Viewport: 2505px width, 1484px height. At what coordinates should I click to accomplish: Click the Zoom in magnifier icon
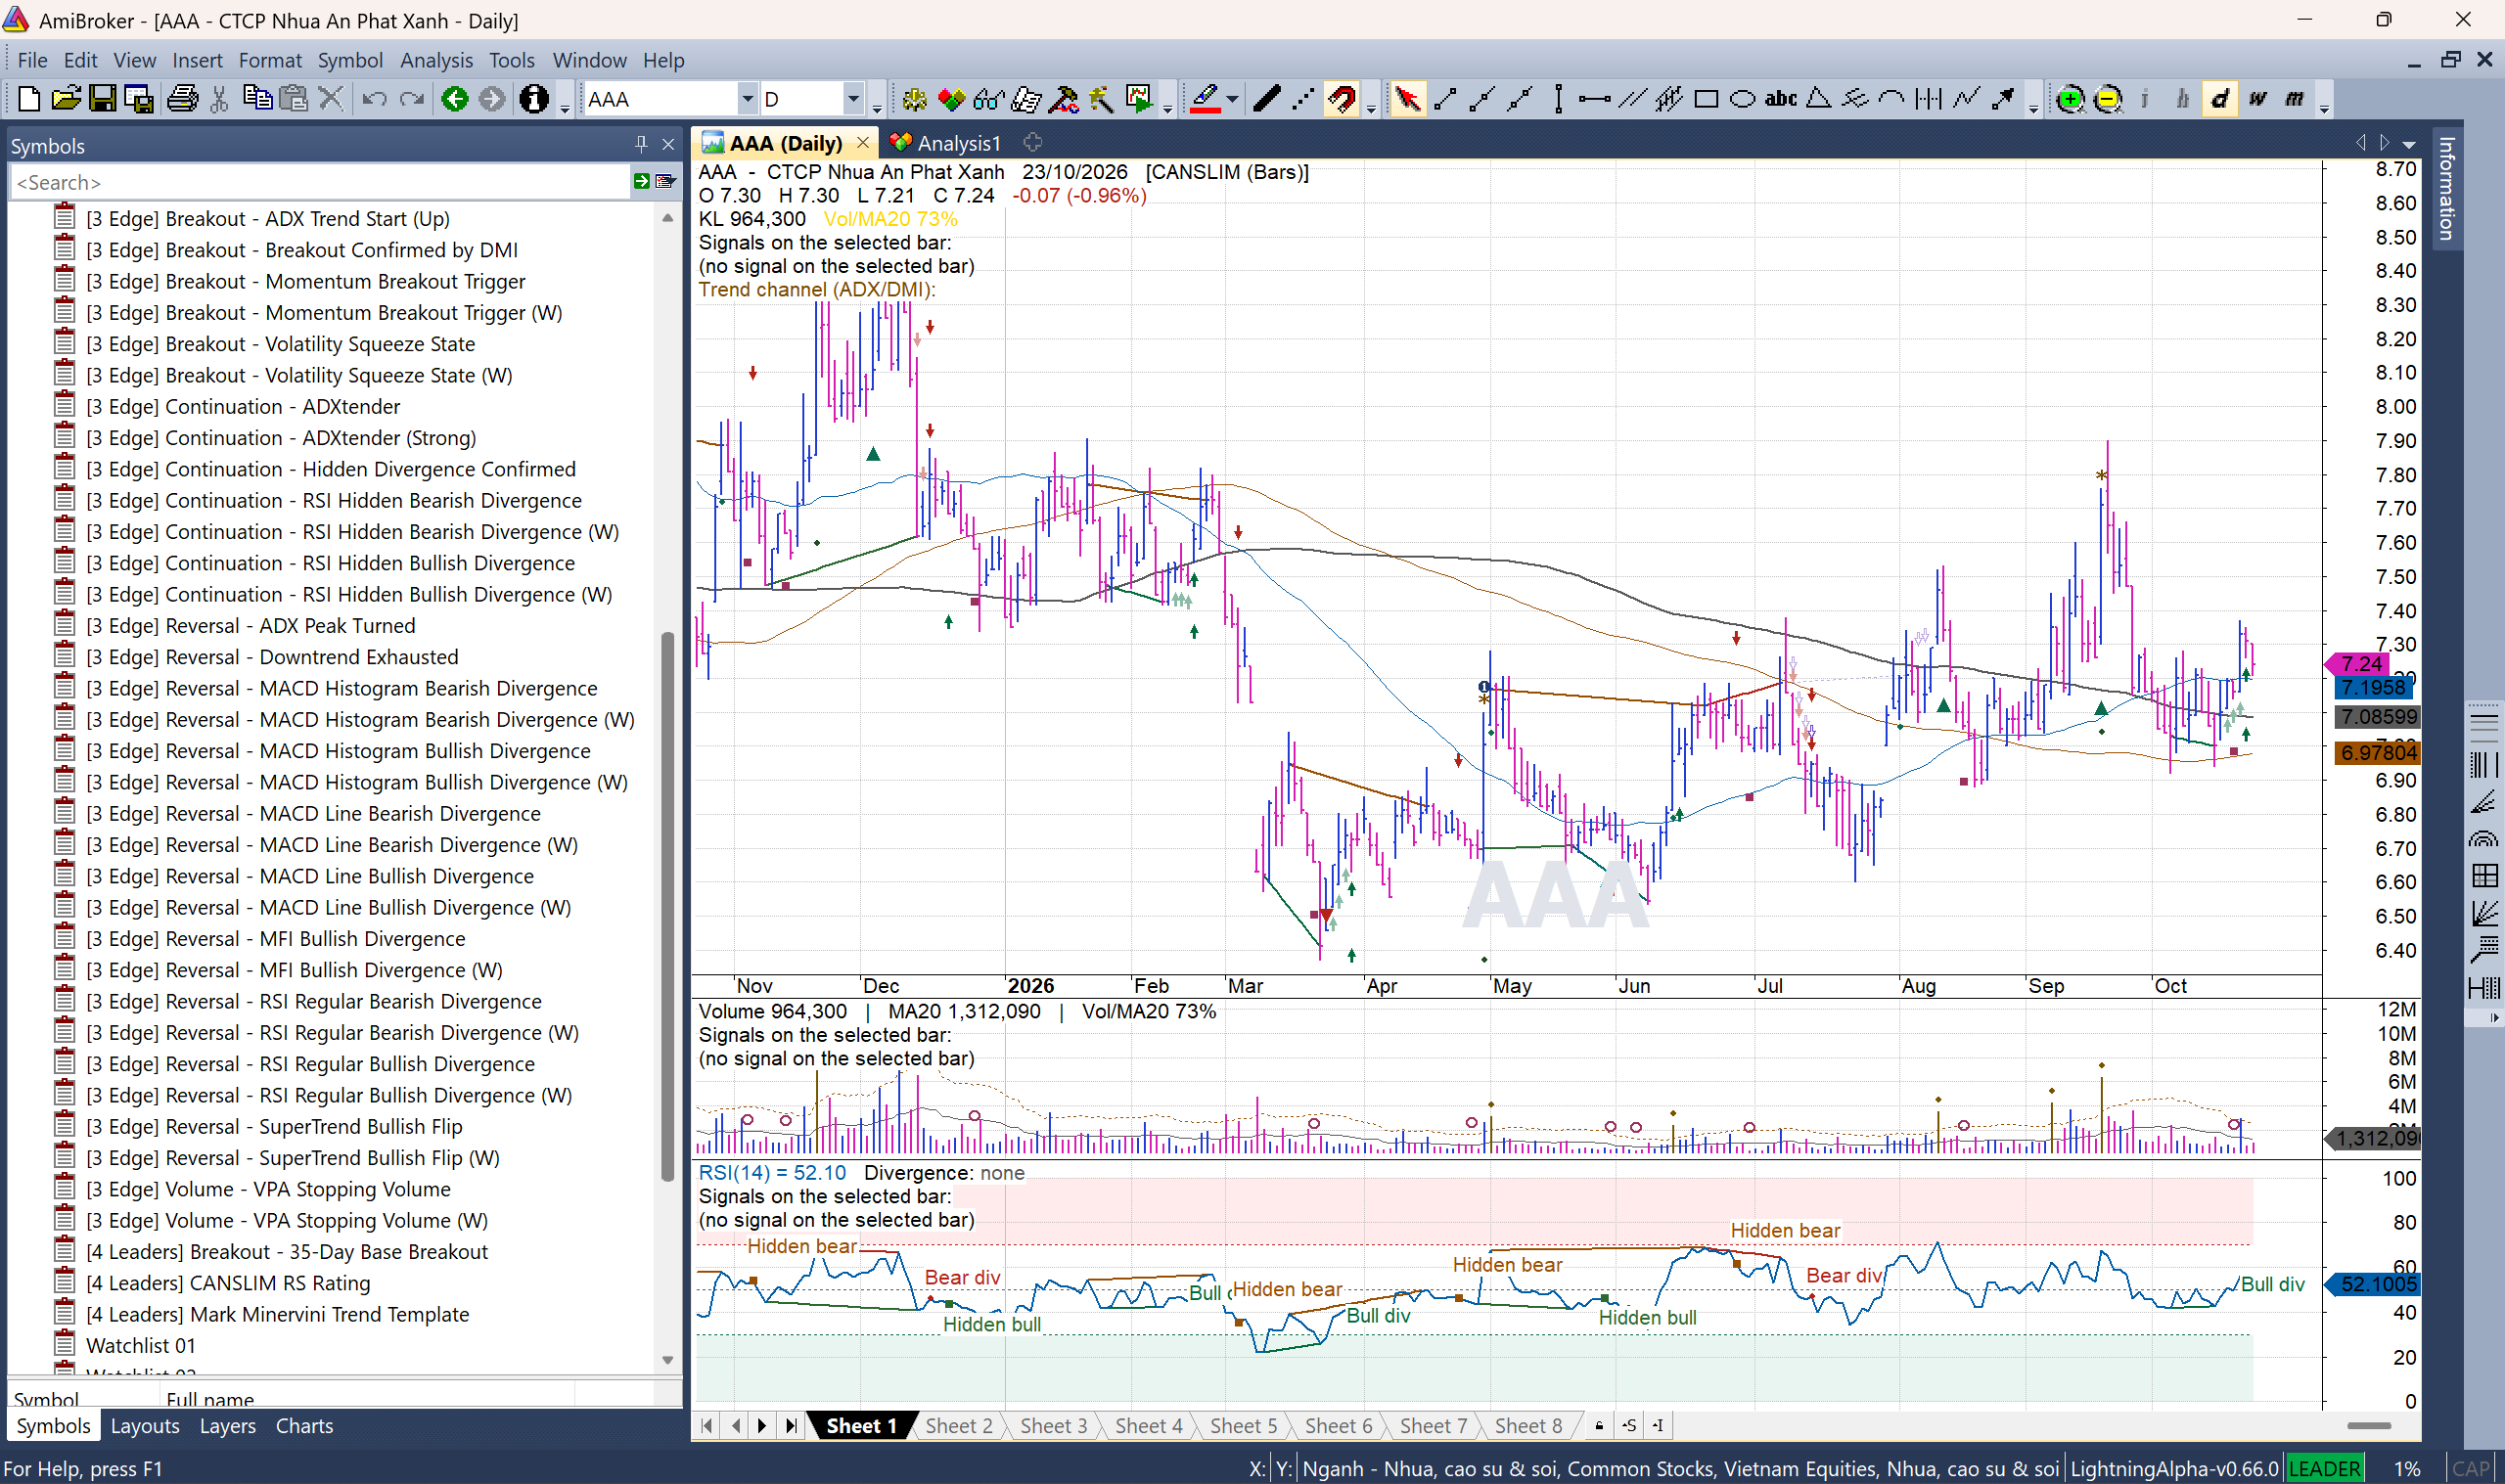coord(2070,99)
